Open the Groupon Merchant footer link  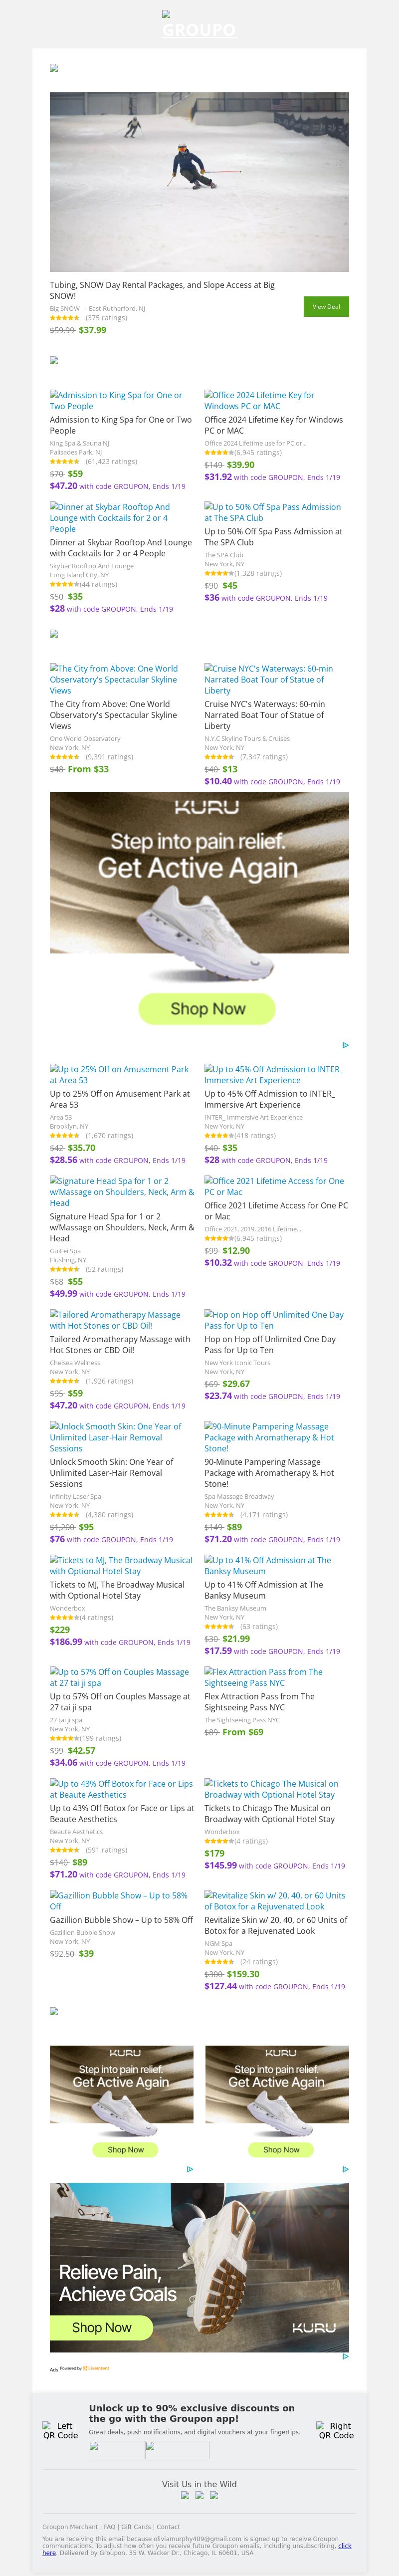pyautogui.click(x=70, y=2527)
